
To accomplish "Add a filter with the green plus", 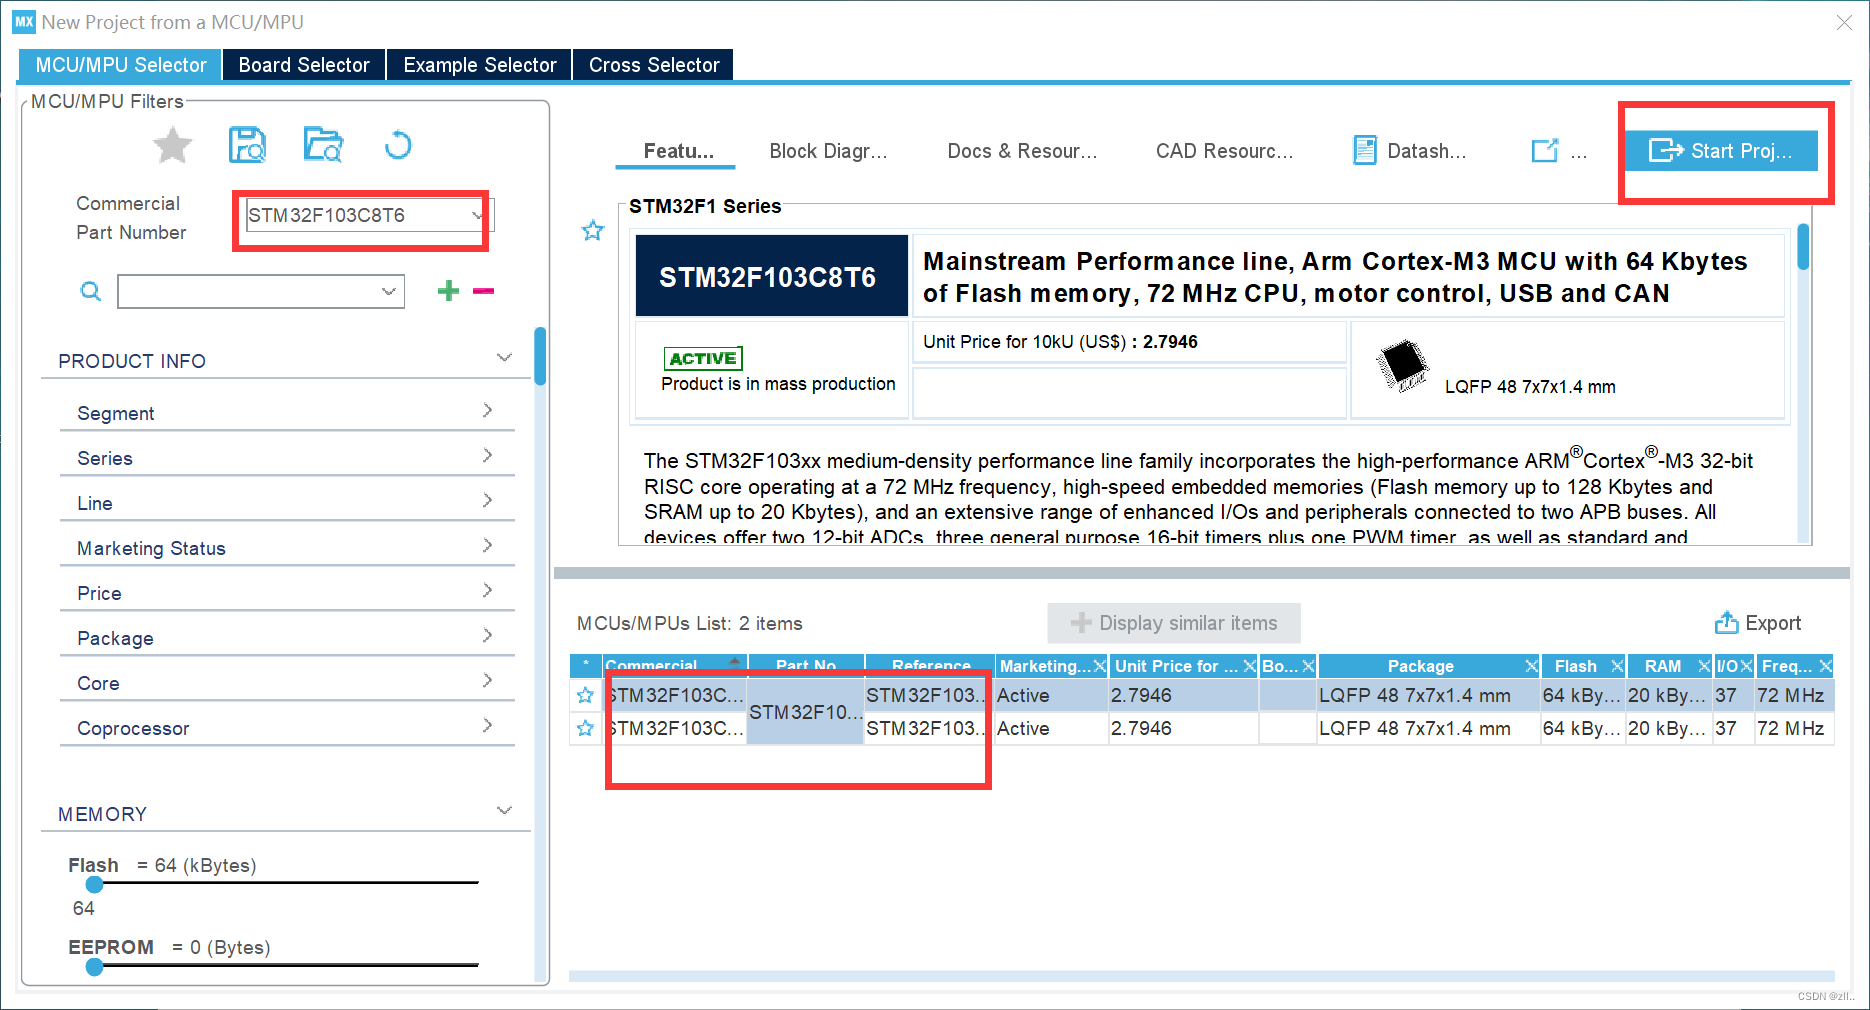I will pos(448,291).
